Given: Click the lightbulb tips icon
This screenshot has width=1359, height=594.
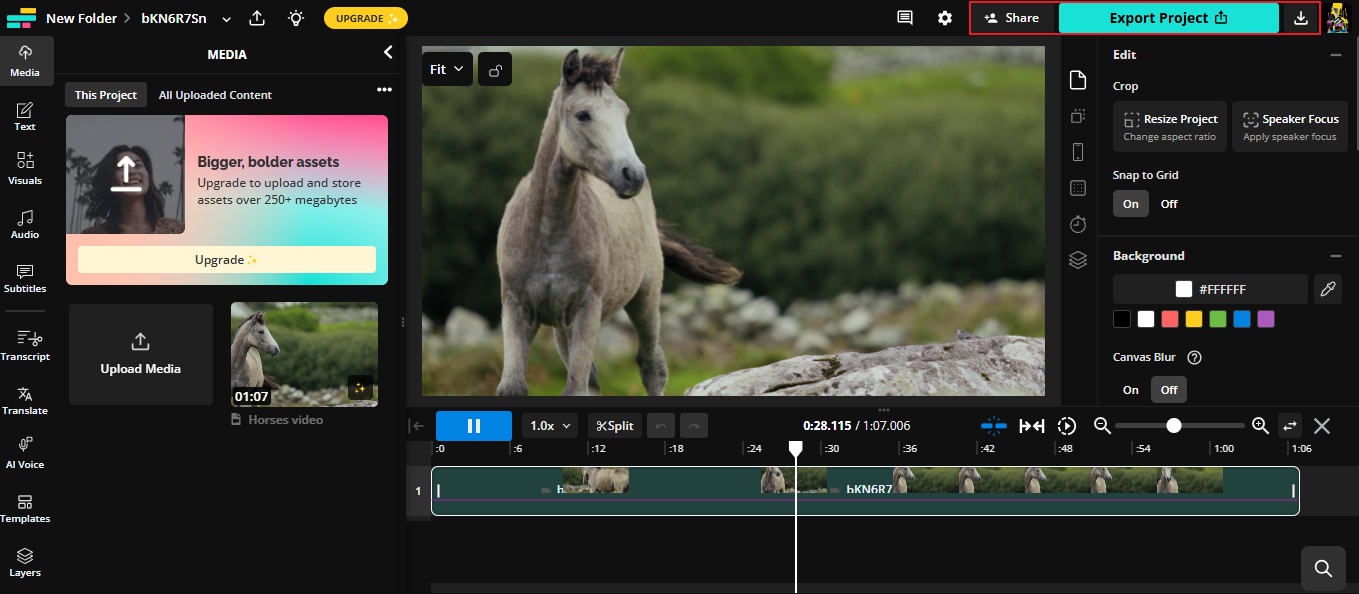Looking at the screenshot, I should (x=295, y=18).
